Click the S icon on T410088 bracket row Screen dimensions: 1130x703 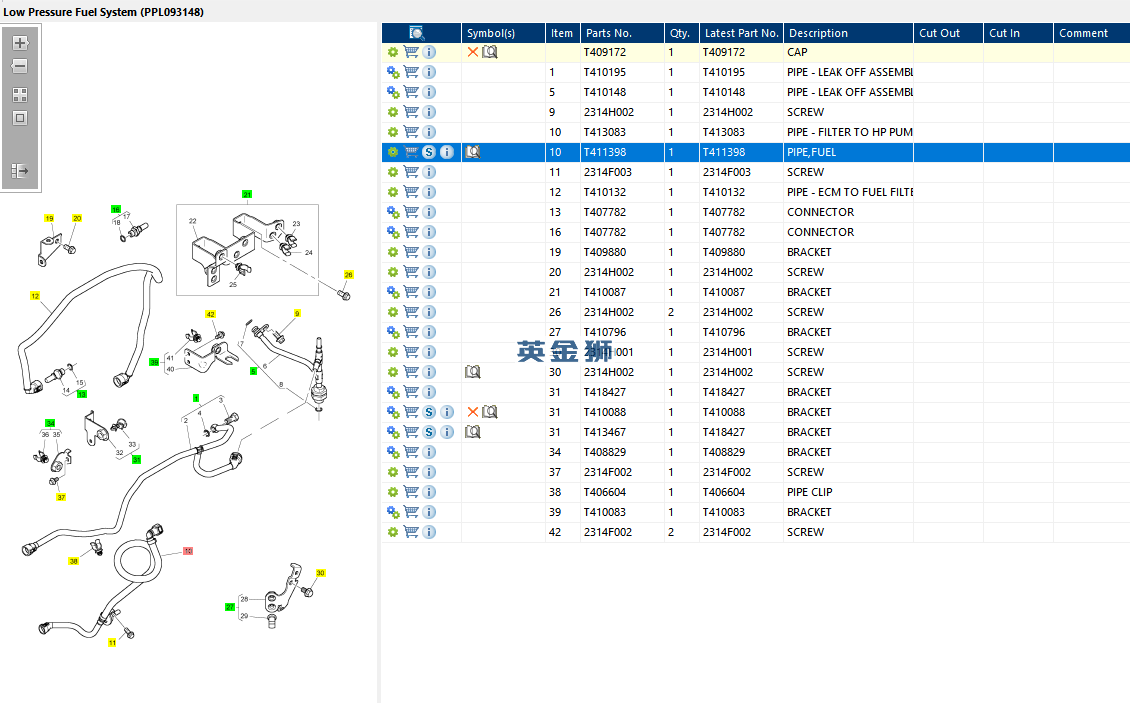[429, 412]
